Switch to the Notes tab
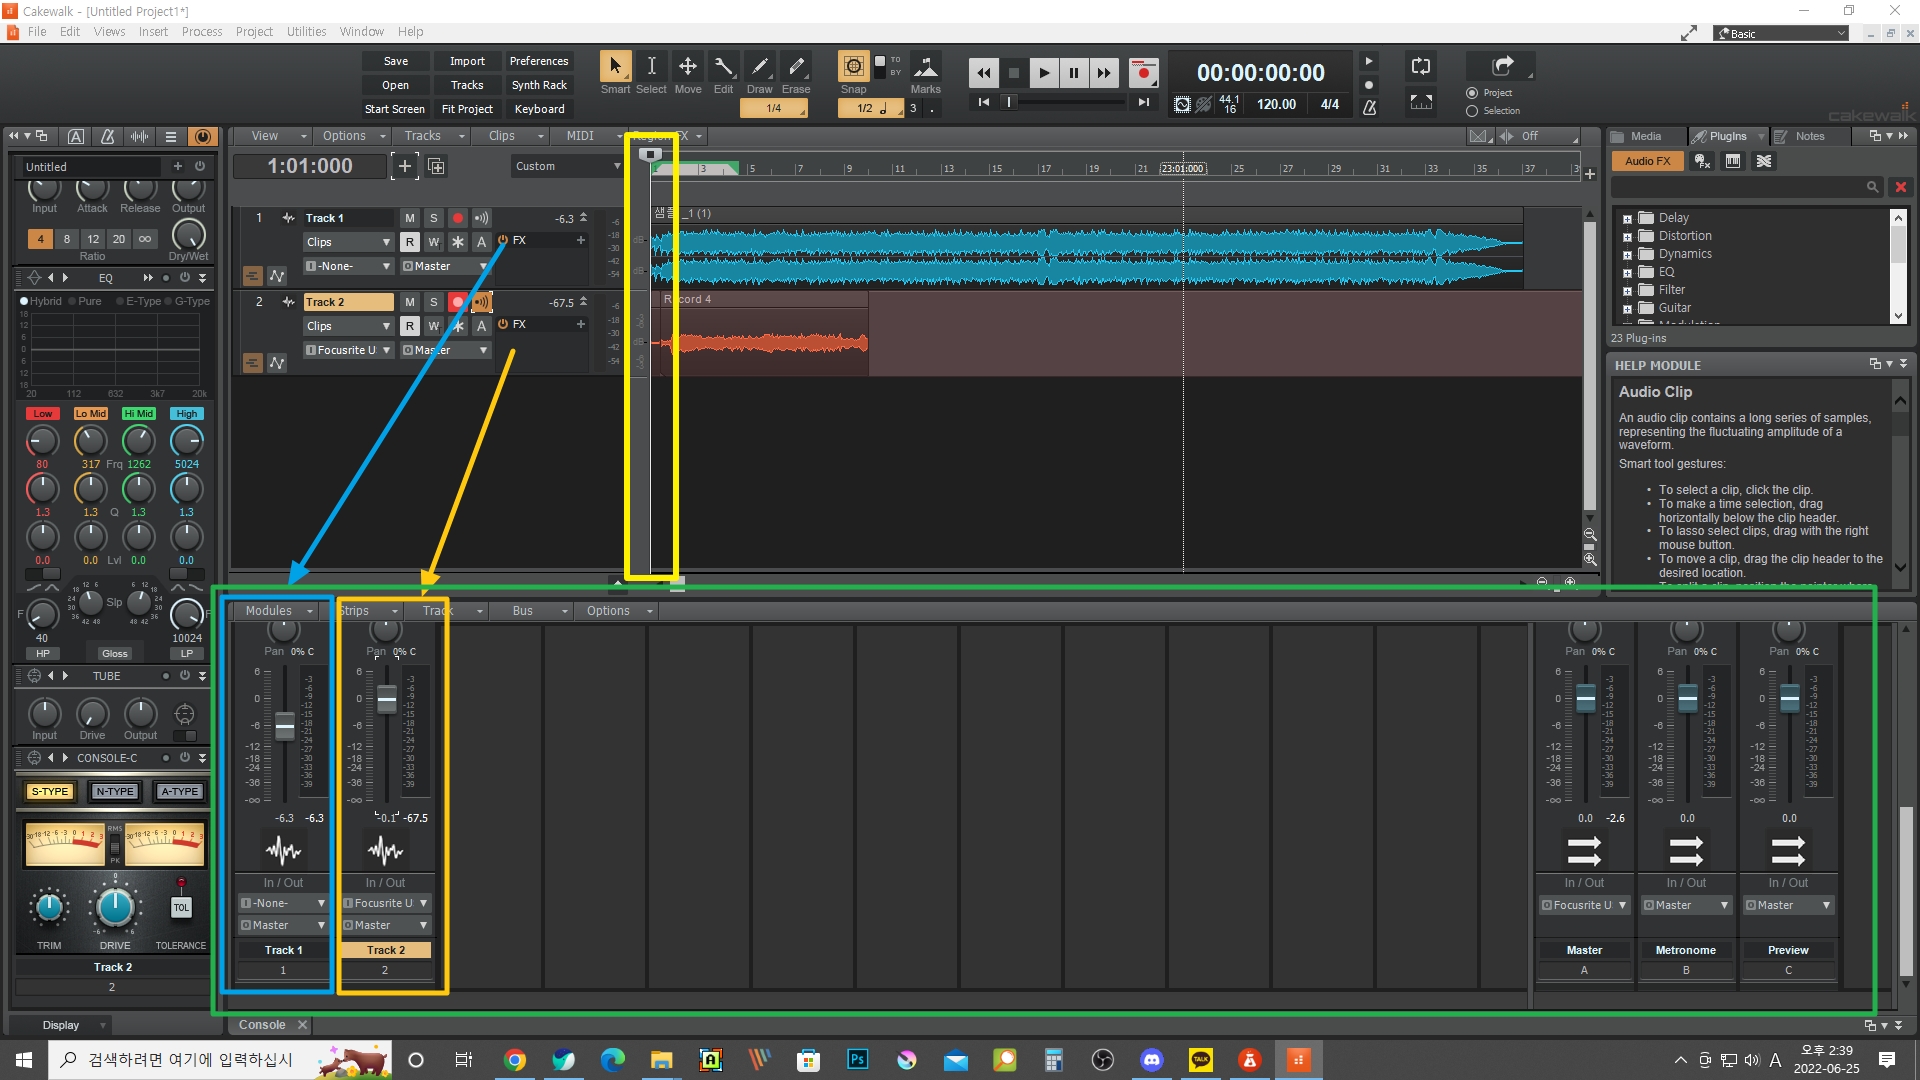Image resolution: width=1920 pixels, height=1080 pixels. (1808, 136)
